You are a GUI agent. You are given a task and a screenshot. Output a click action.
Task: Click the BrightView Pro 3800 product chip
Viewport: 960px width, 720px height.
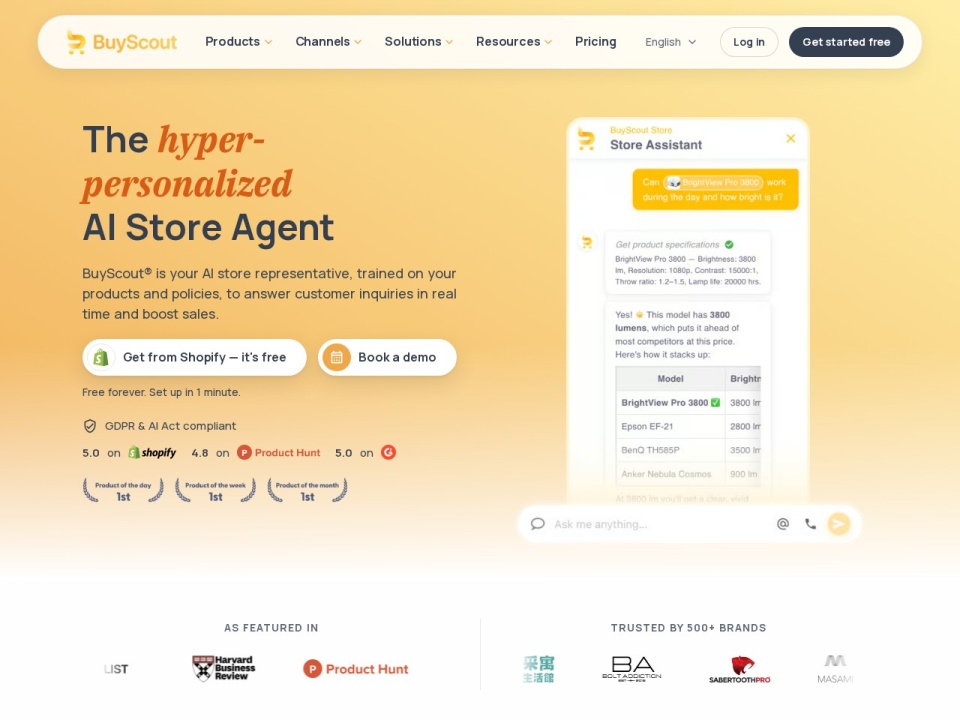pyautogui.click(x=714, y=182)
